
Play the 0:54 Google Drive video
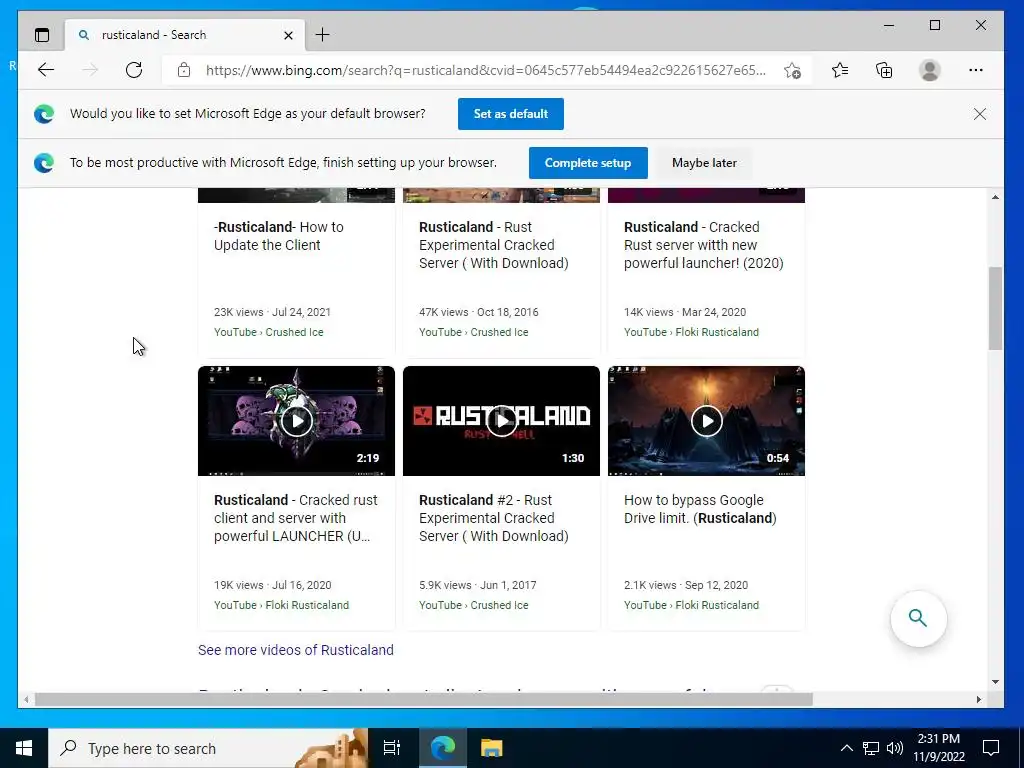pos(707,421)
